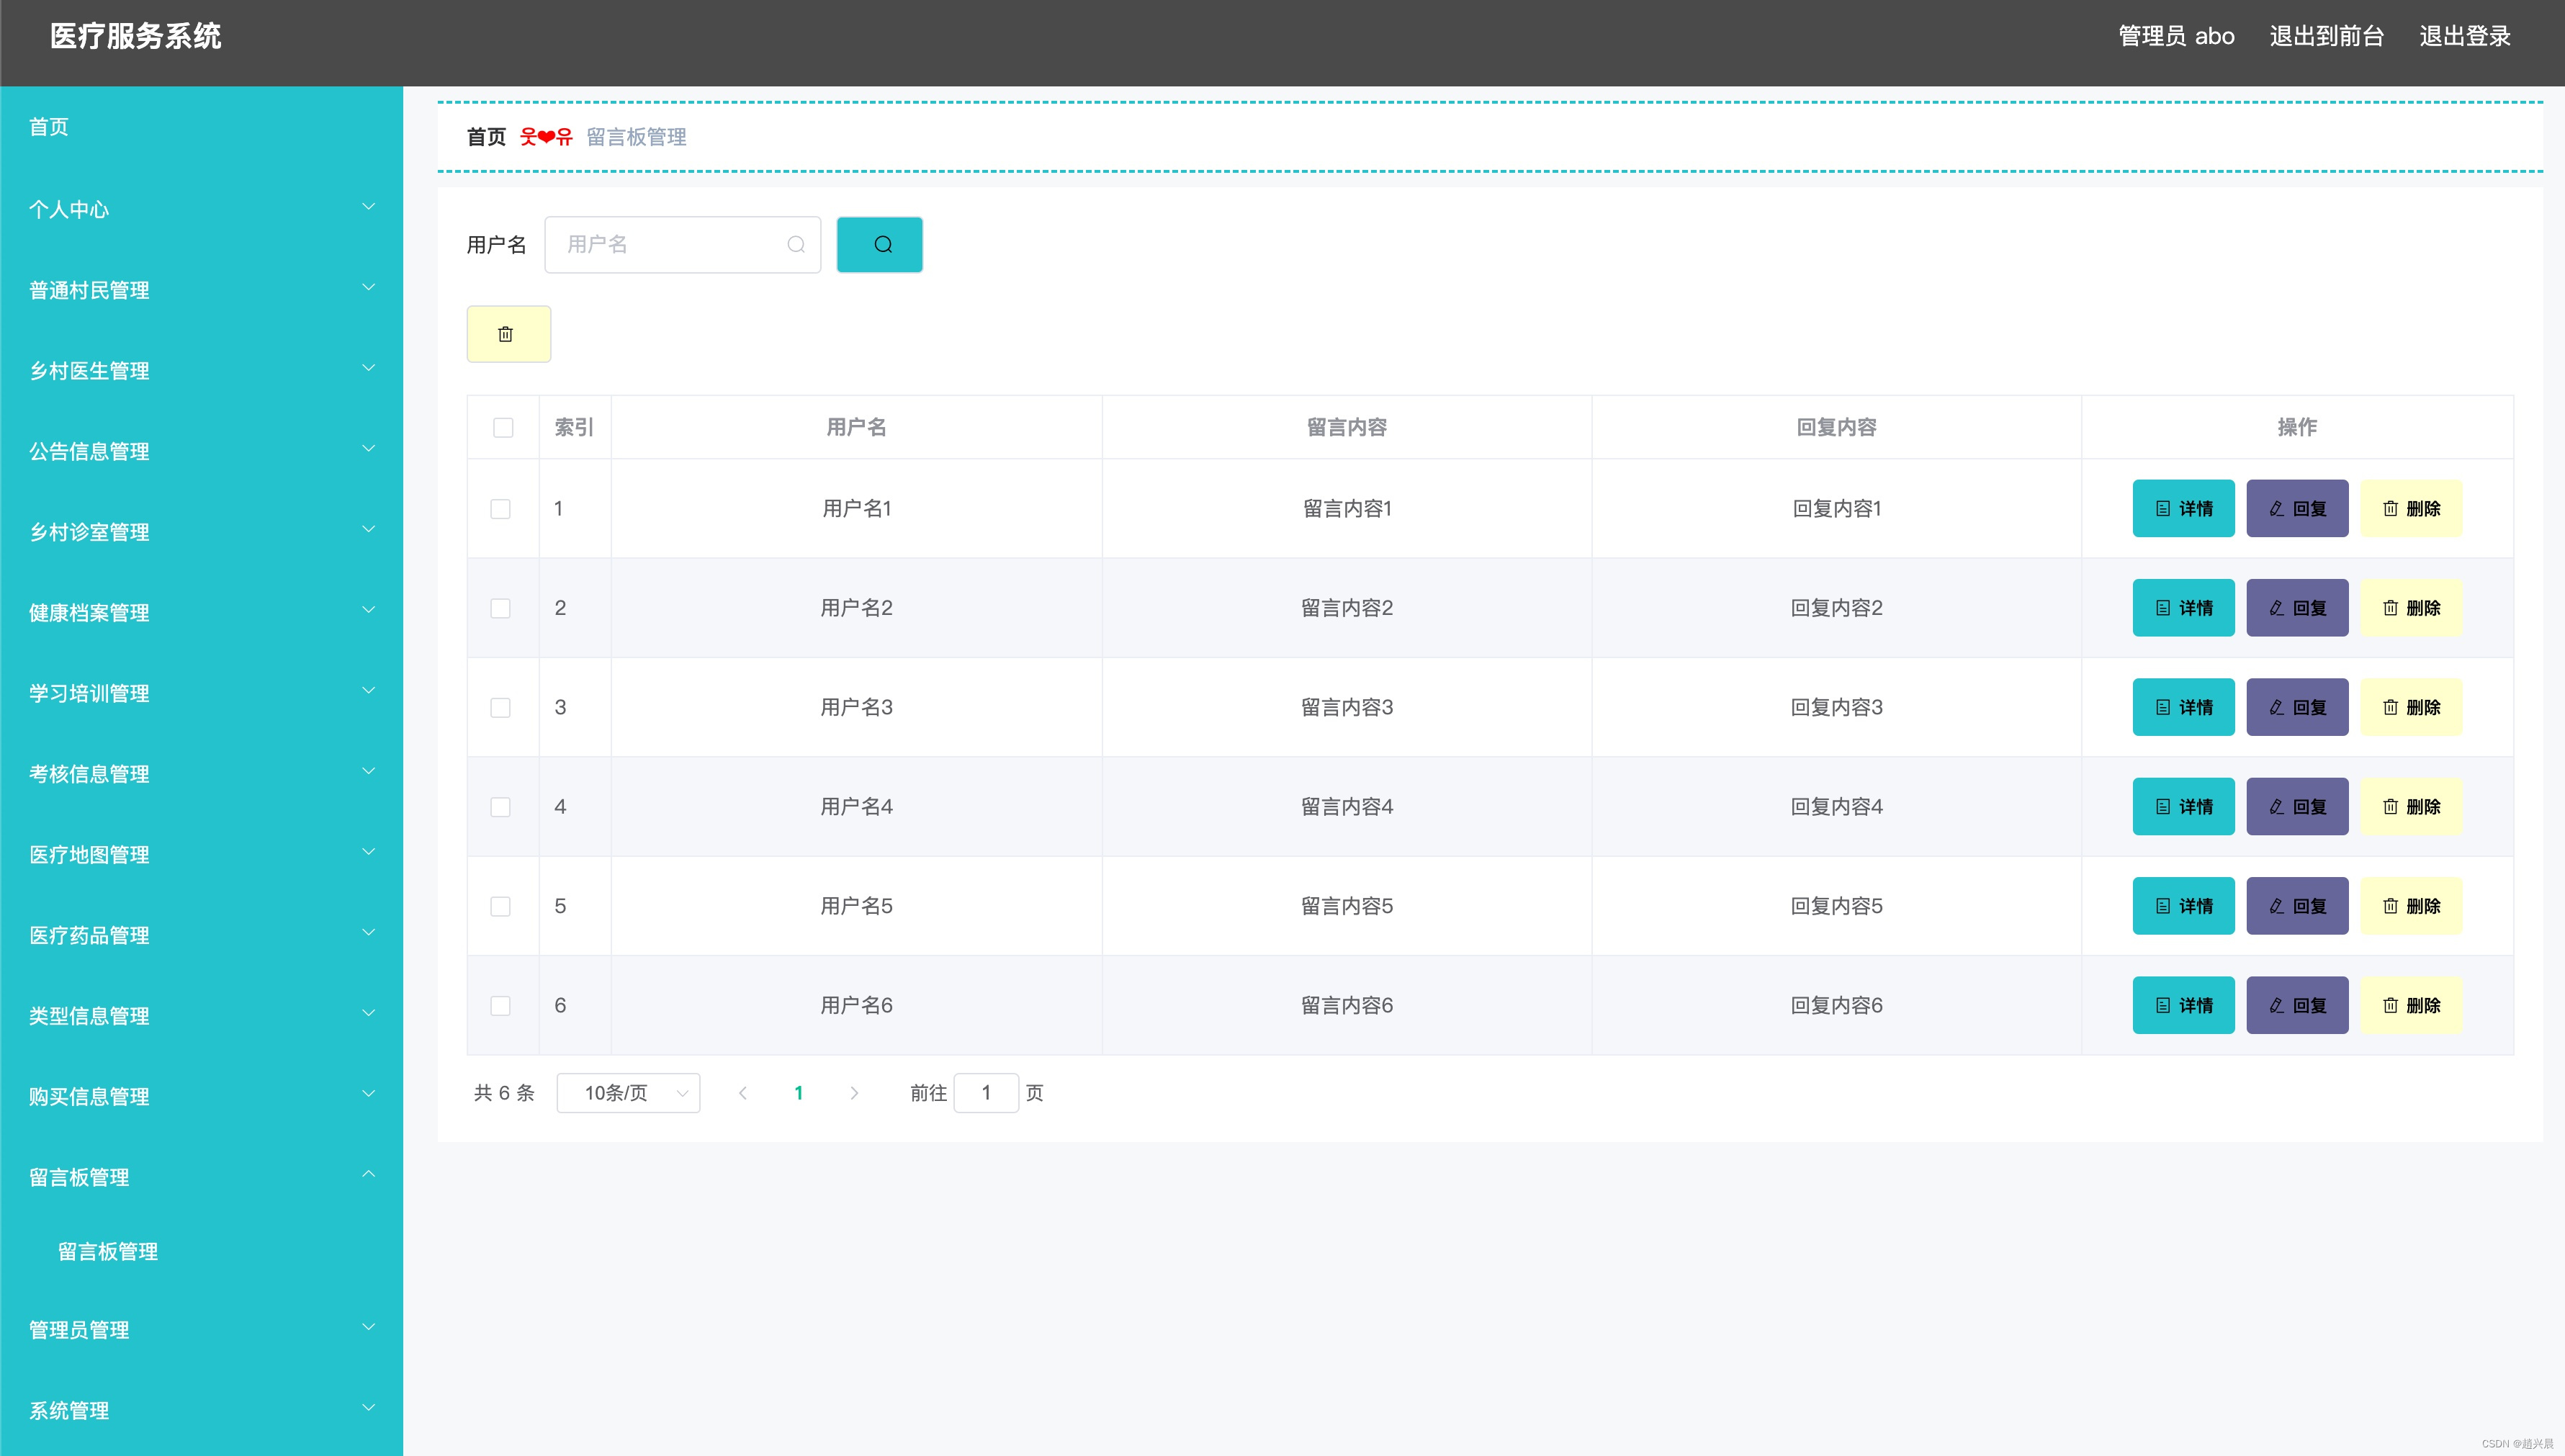
Task: Reply to 用户名1 message
Action: pyautogui.click(x=2297, y=509)
